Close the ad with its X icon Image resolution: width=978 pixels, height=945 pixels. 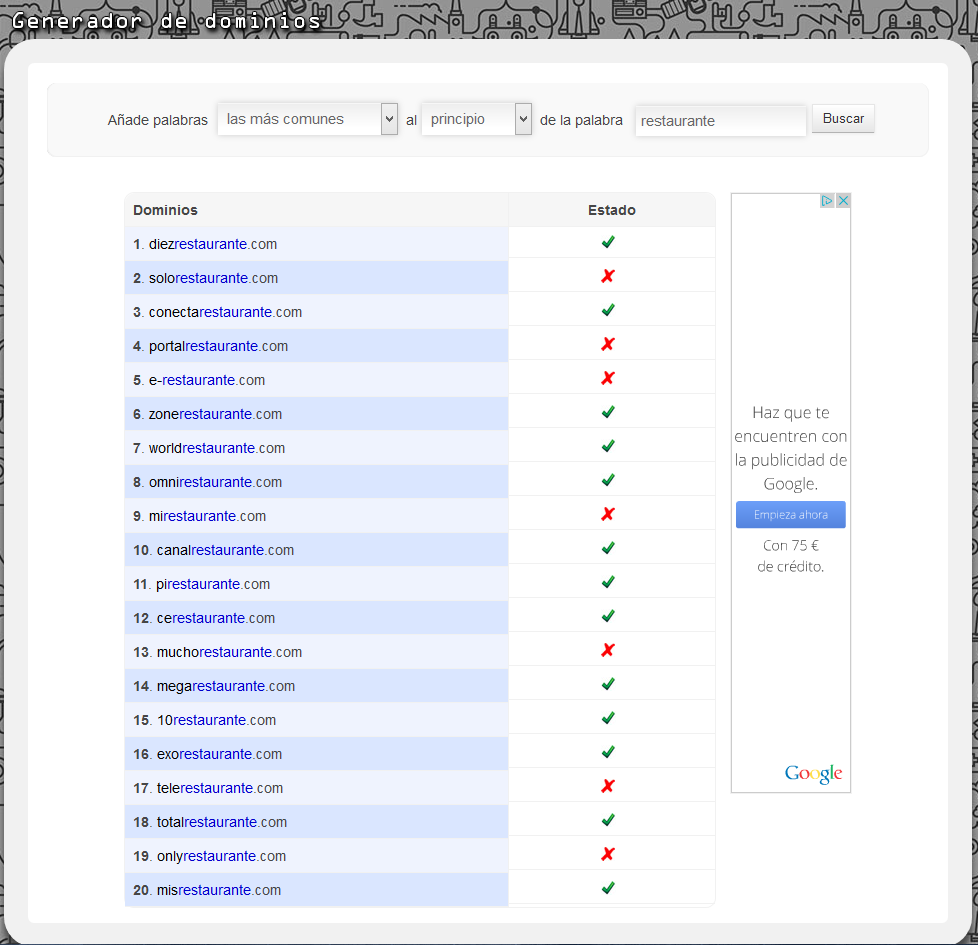click(843, 201)
